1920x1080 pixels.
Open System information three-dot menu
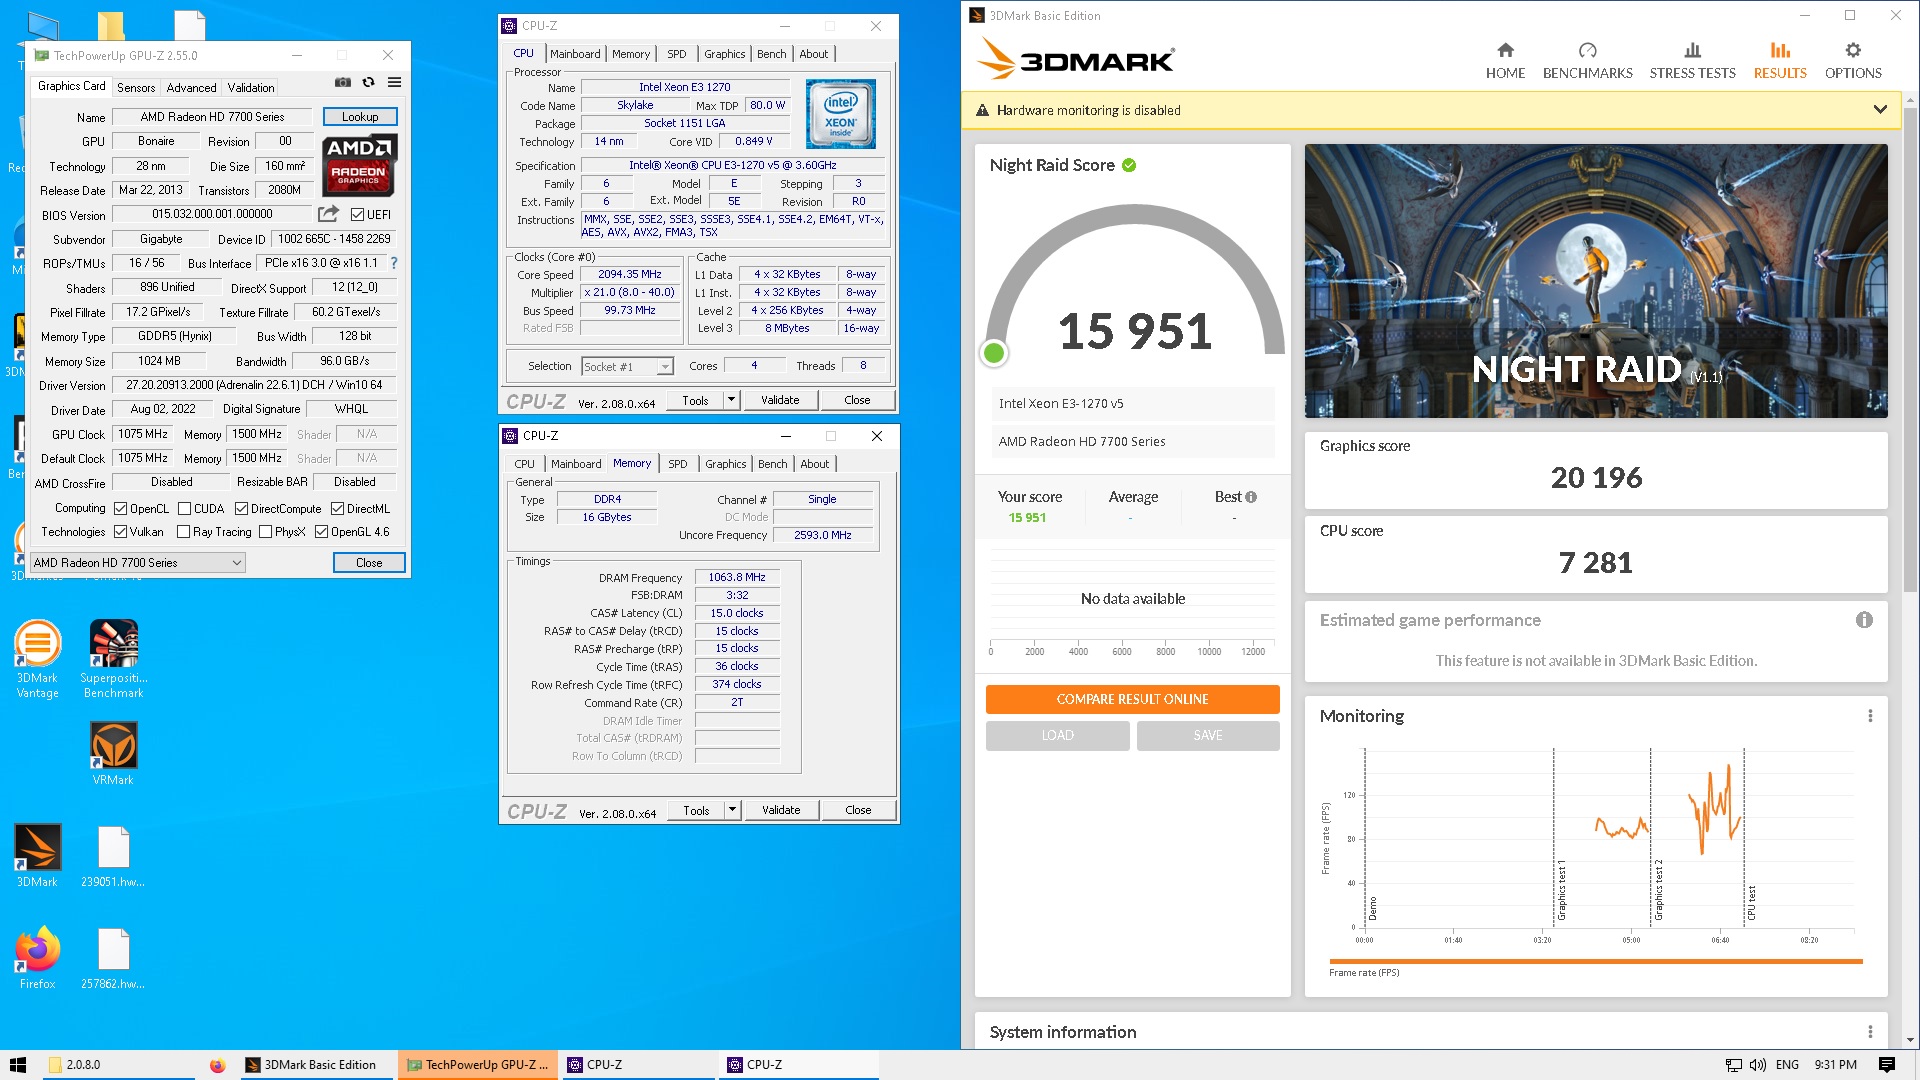[1870, 1032]
